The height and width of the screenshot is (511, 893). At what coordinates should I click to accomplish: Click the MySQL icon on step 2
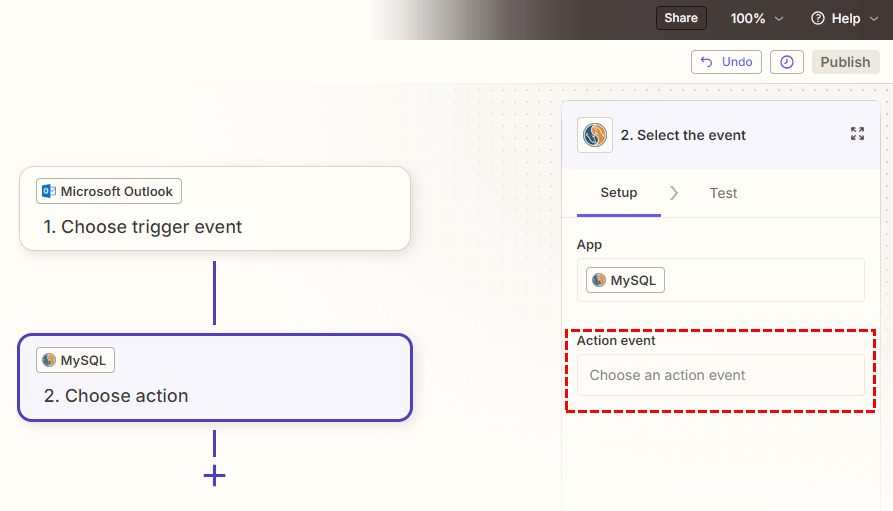(x=48, y=360)
